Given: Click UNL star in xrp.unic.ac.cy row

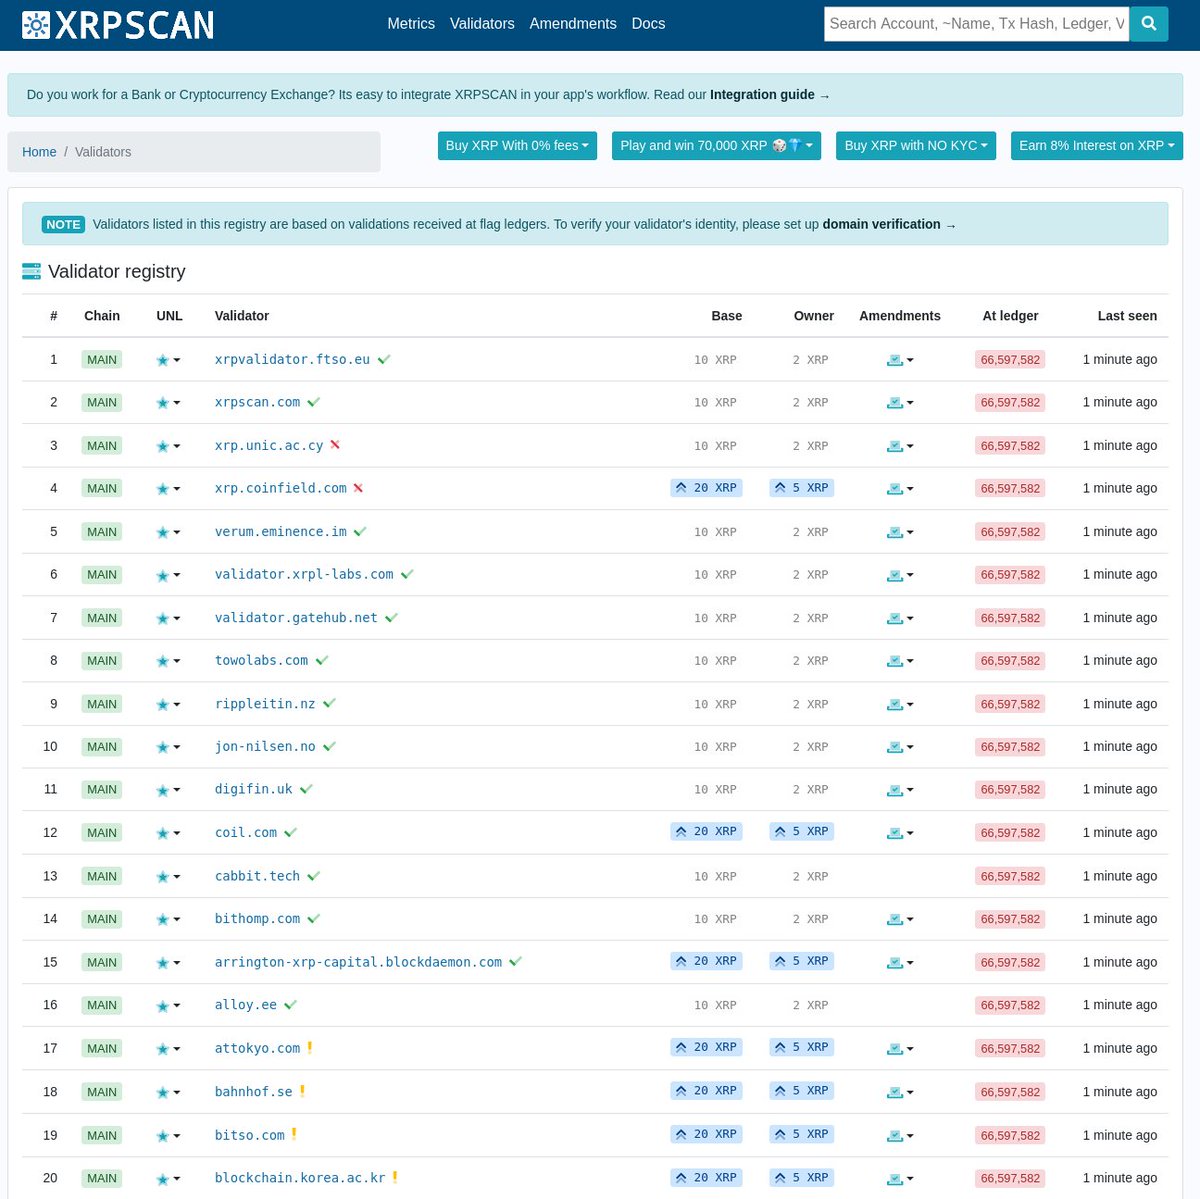Looking at the screenshot, I should pyautogui.click(x=163, y=446).
